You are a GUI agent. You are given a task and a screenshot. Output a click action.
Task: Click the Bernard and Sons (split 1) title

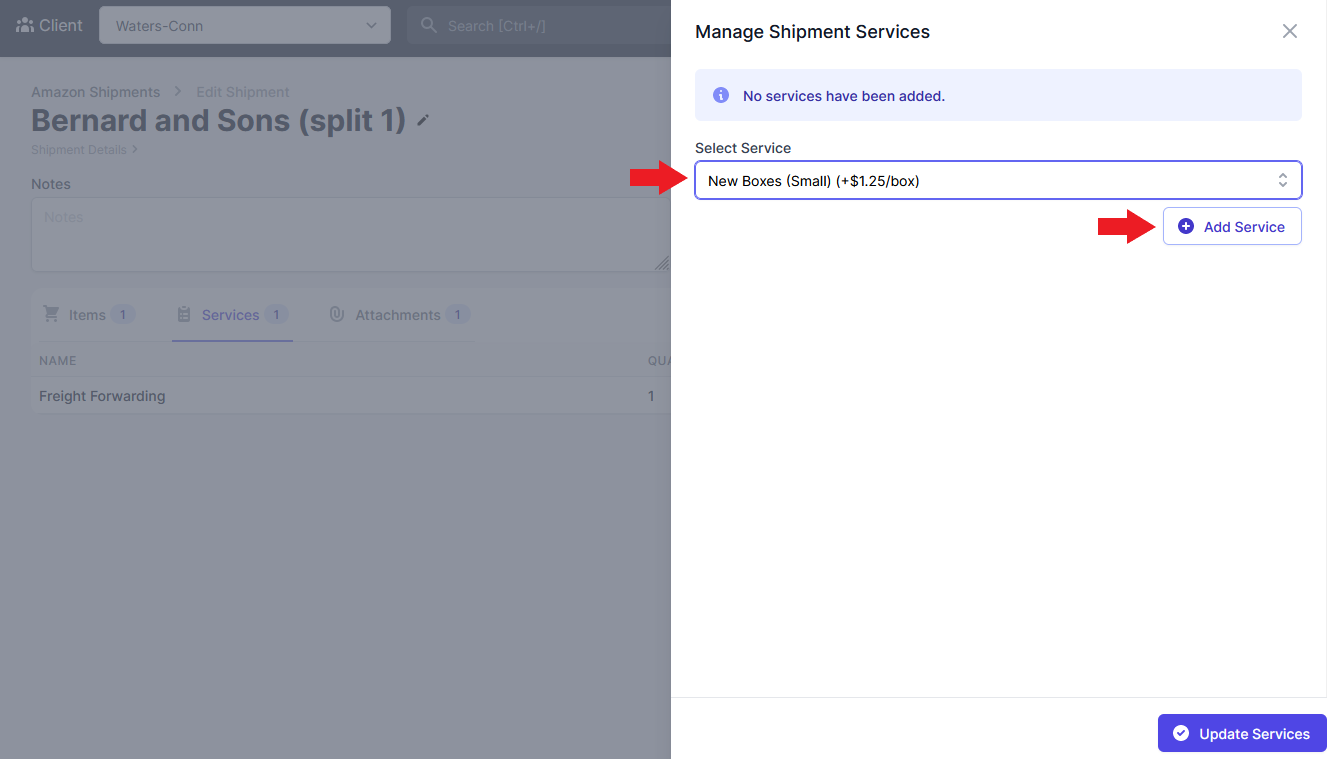pyautogui.click(x=218, y=120)
